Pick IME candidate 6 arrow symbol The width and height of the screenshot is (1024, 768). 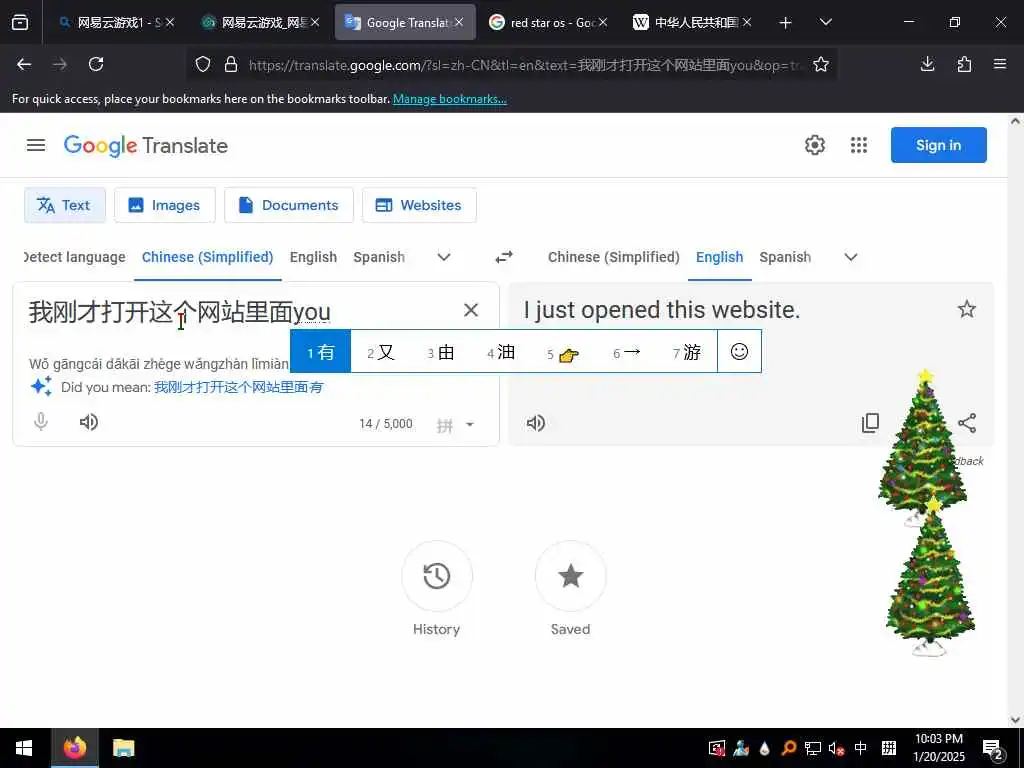626,352
